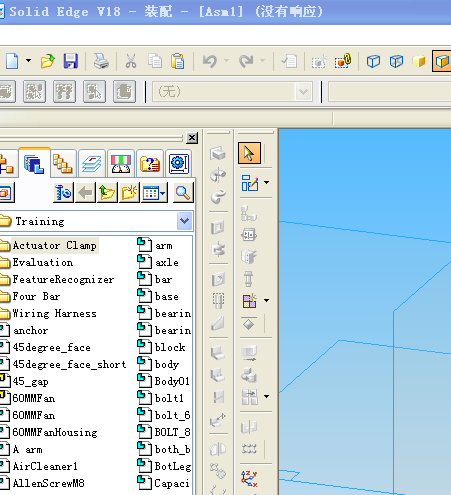Create a new document with the New icon

[x=12, y=61]
